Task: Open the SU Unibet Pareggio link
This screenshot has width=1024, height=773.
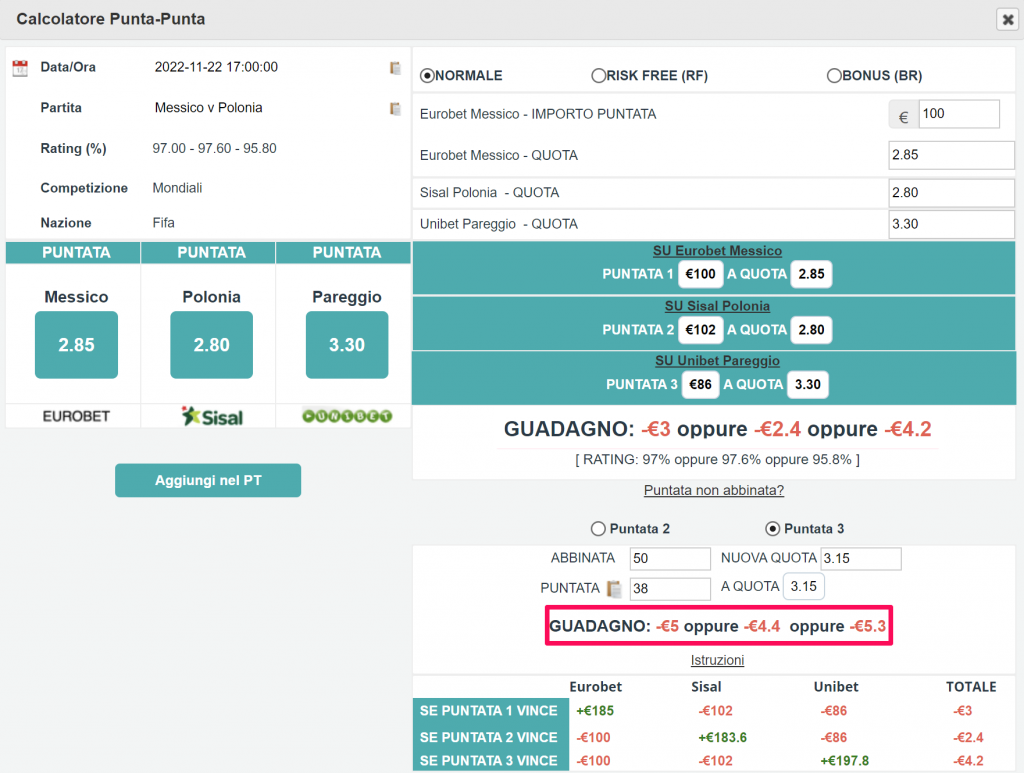Action: [717, 360]
